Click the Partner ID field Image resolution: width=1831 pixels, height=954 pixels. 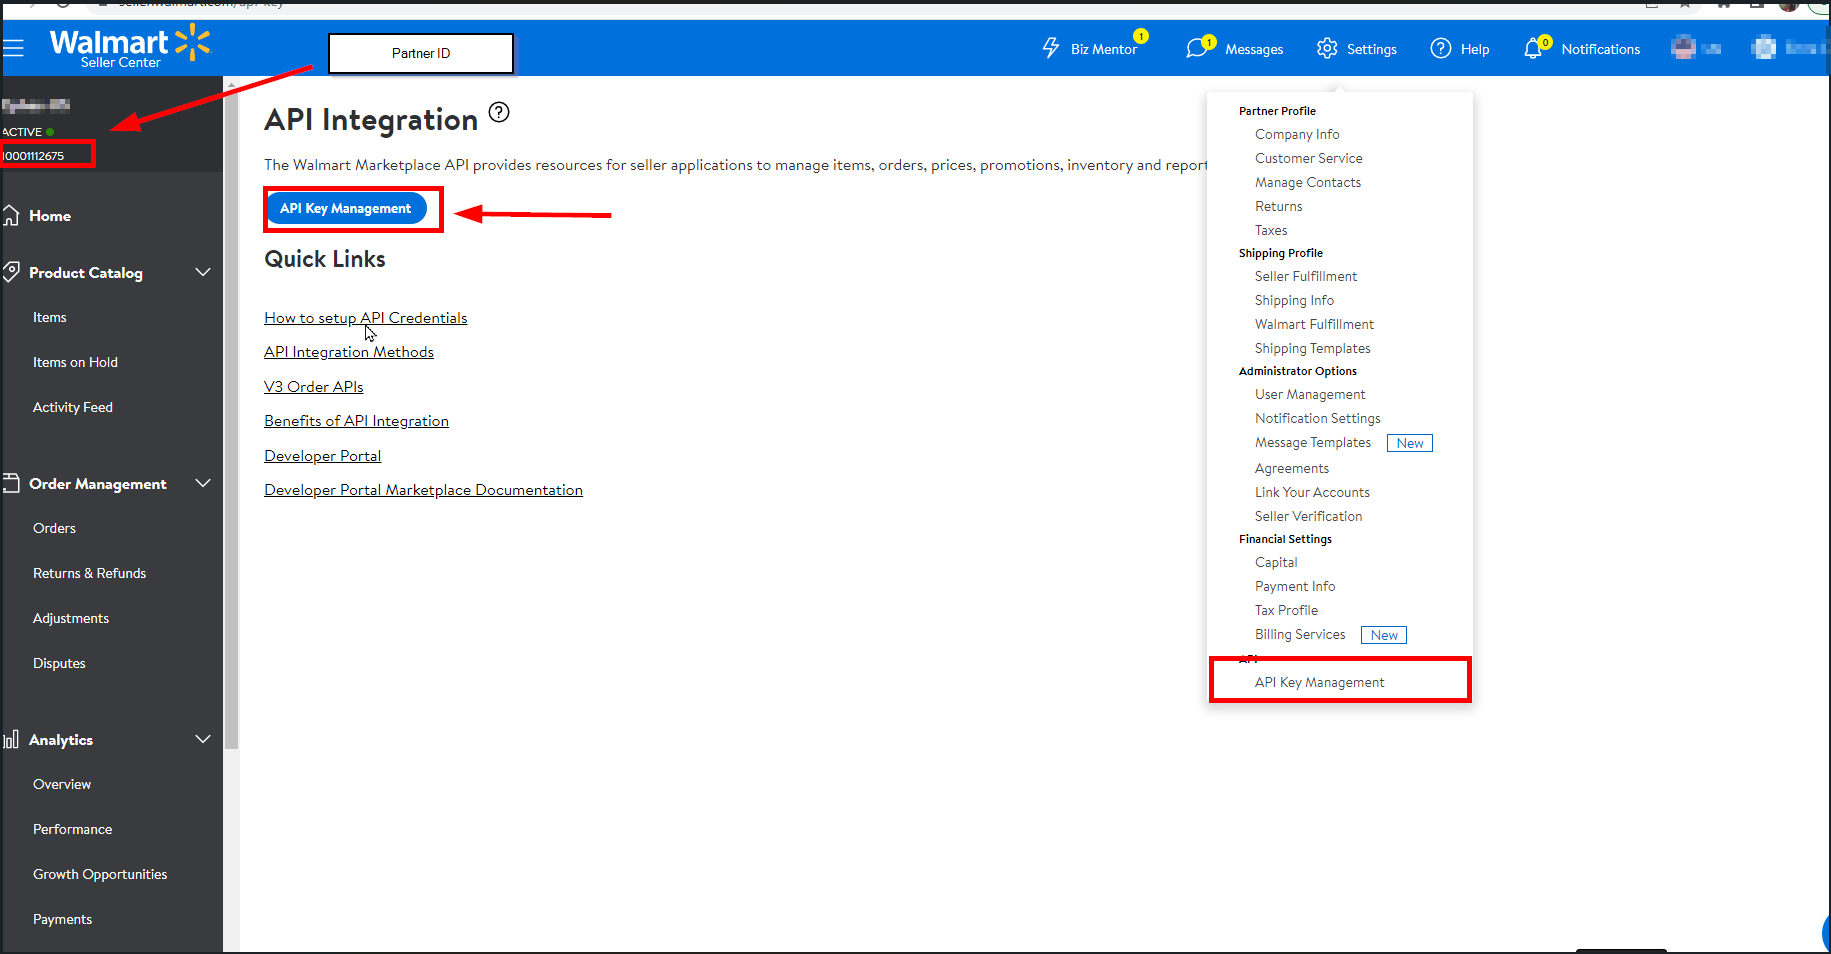click(420, 53)
